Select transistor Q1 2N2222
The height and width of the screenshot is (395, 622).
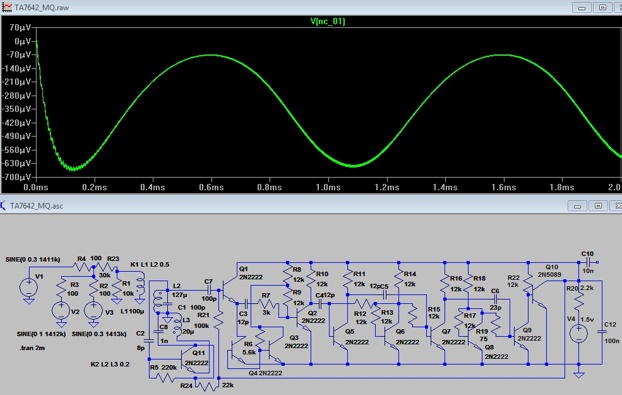[229, 291]
